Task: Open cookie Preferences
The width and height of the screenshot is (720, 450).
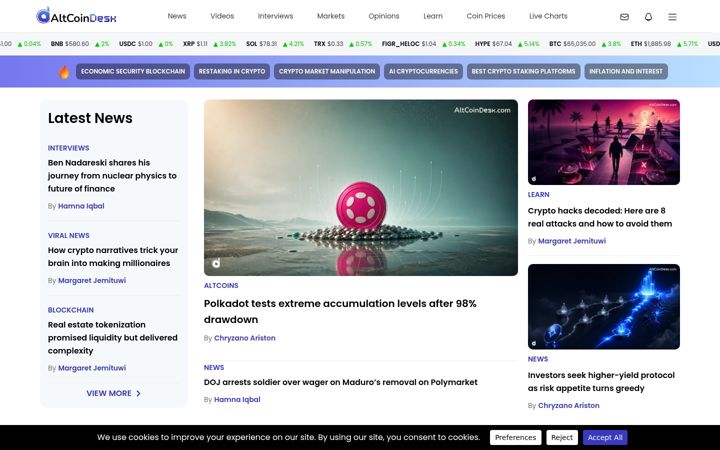Action: click(515, 438)
